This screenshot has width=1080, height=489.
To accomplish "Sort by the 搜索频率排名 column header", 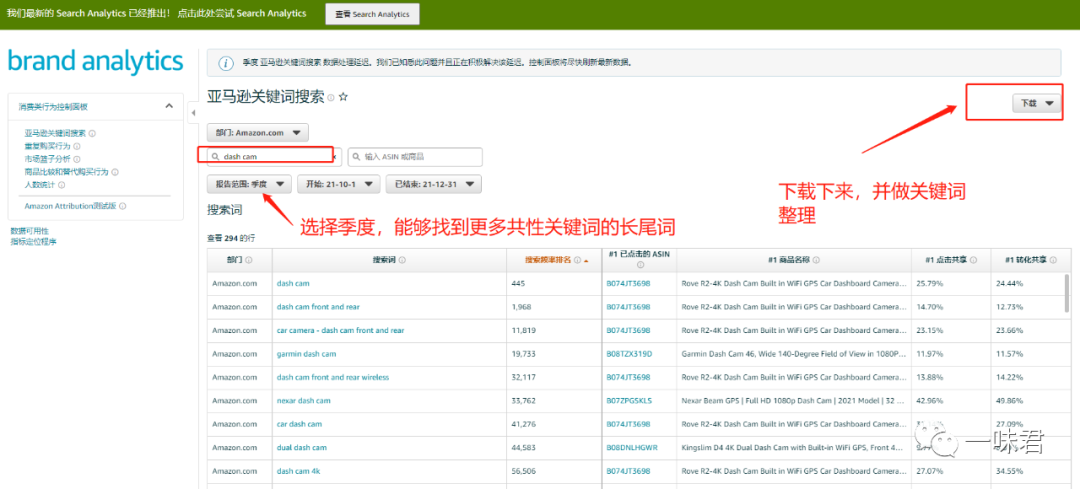I will point(548,260).
